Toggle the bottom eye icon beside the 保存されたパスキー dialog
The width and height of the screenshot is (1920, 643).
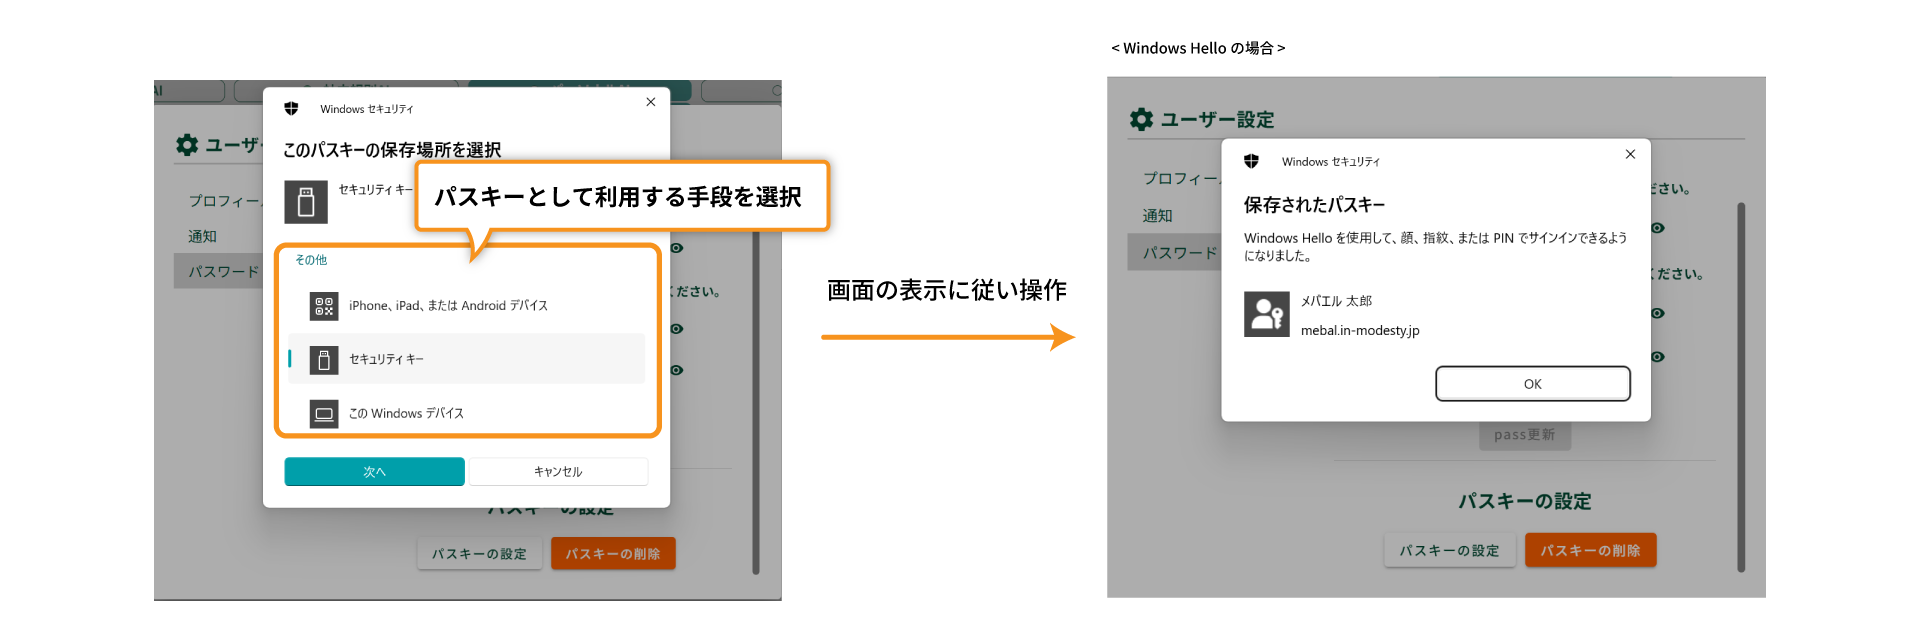(x=1657, y=357)
